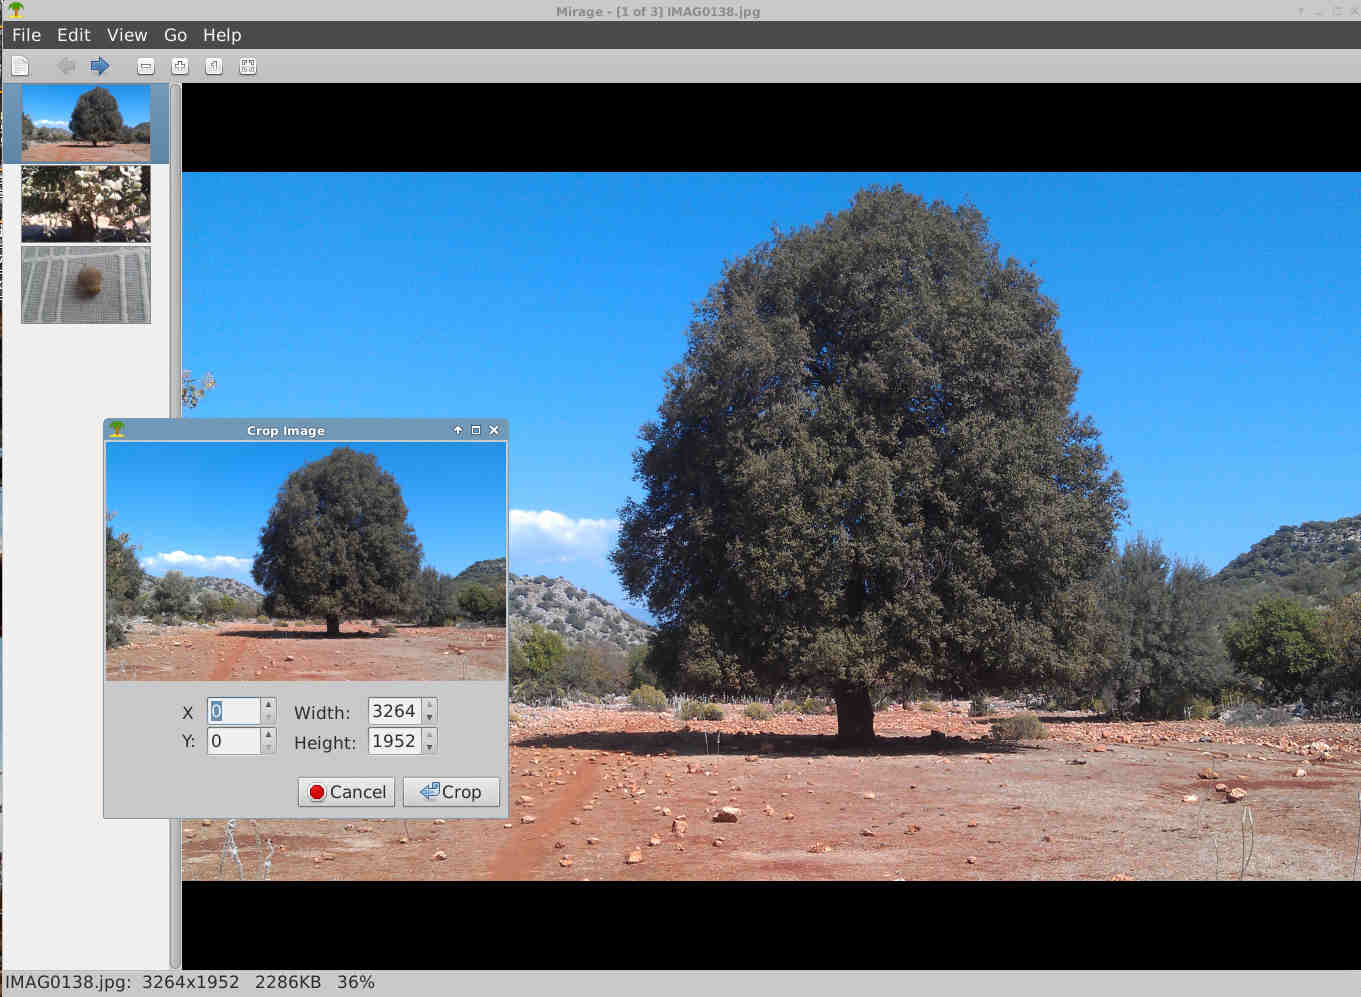
Task: Increase the X crop value spinner
Action: (x=268, y=705)
